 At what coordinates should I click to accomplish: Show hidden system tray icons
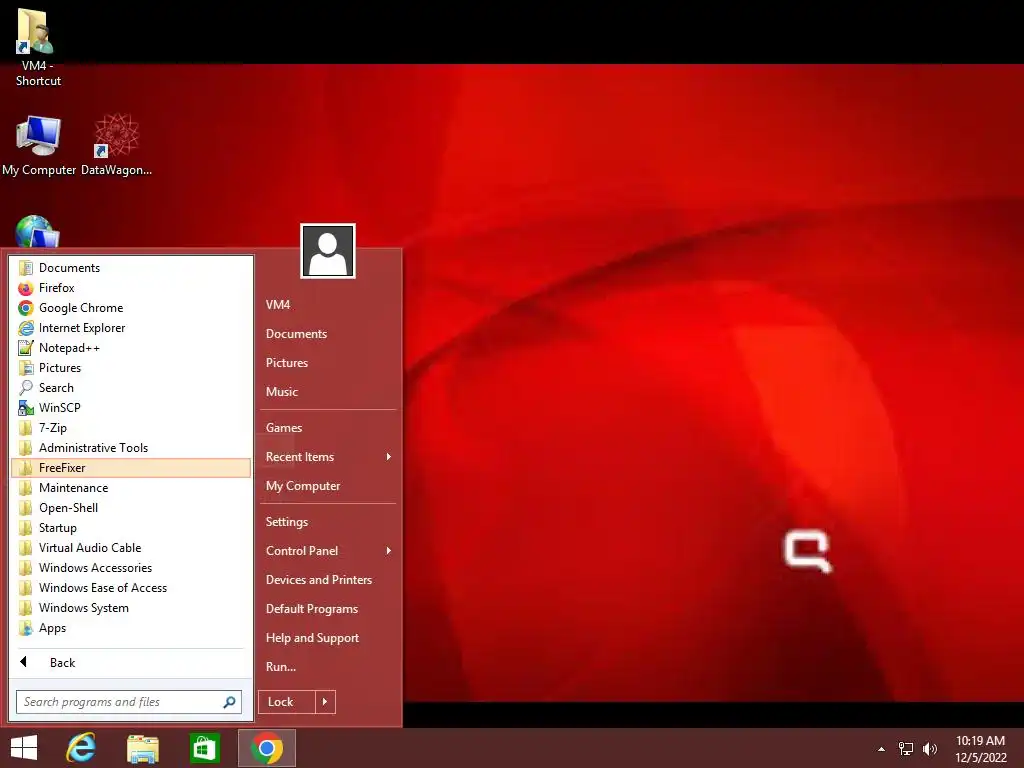[x=882, y=749]
